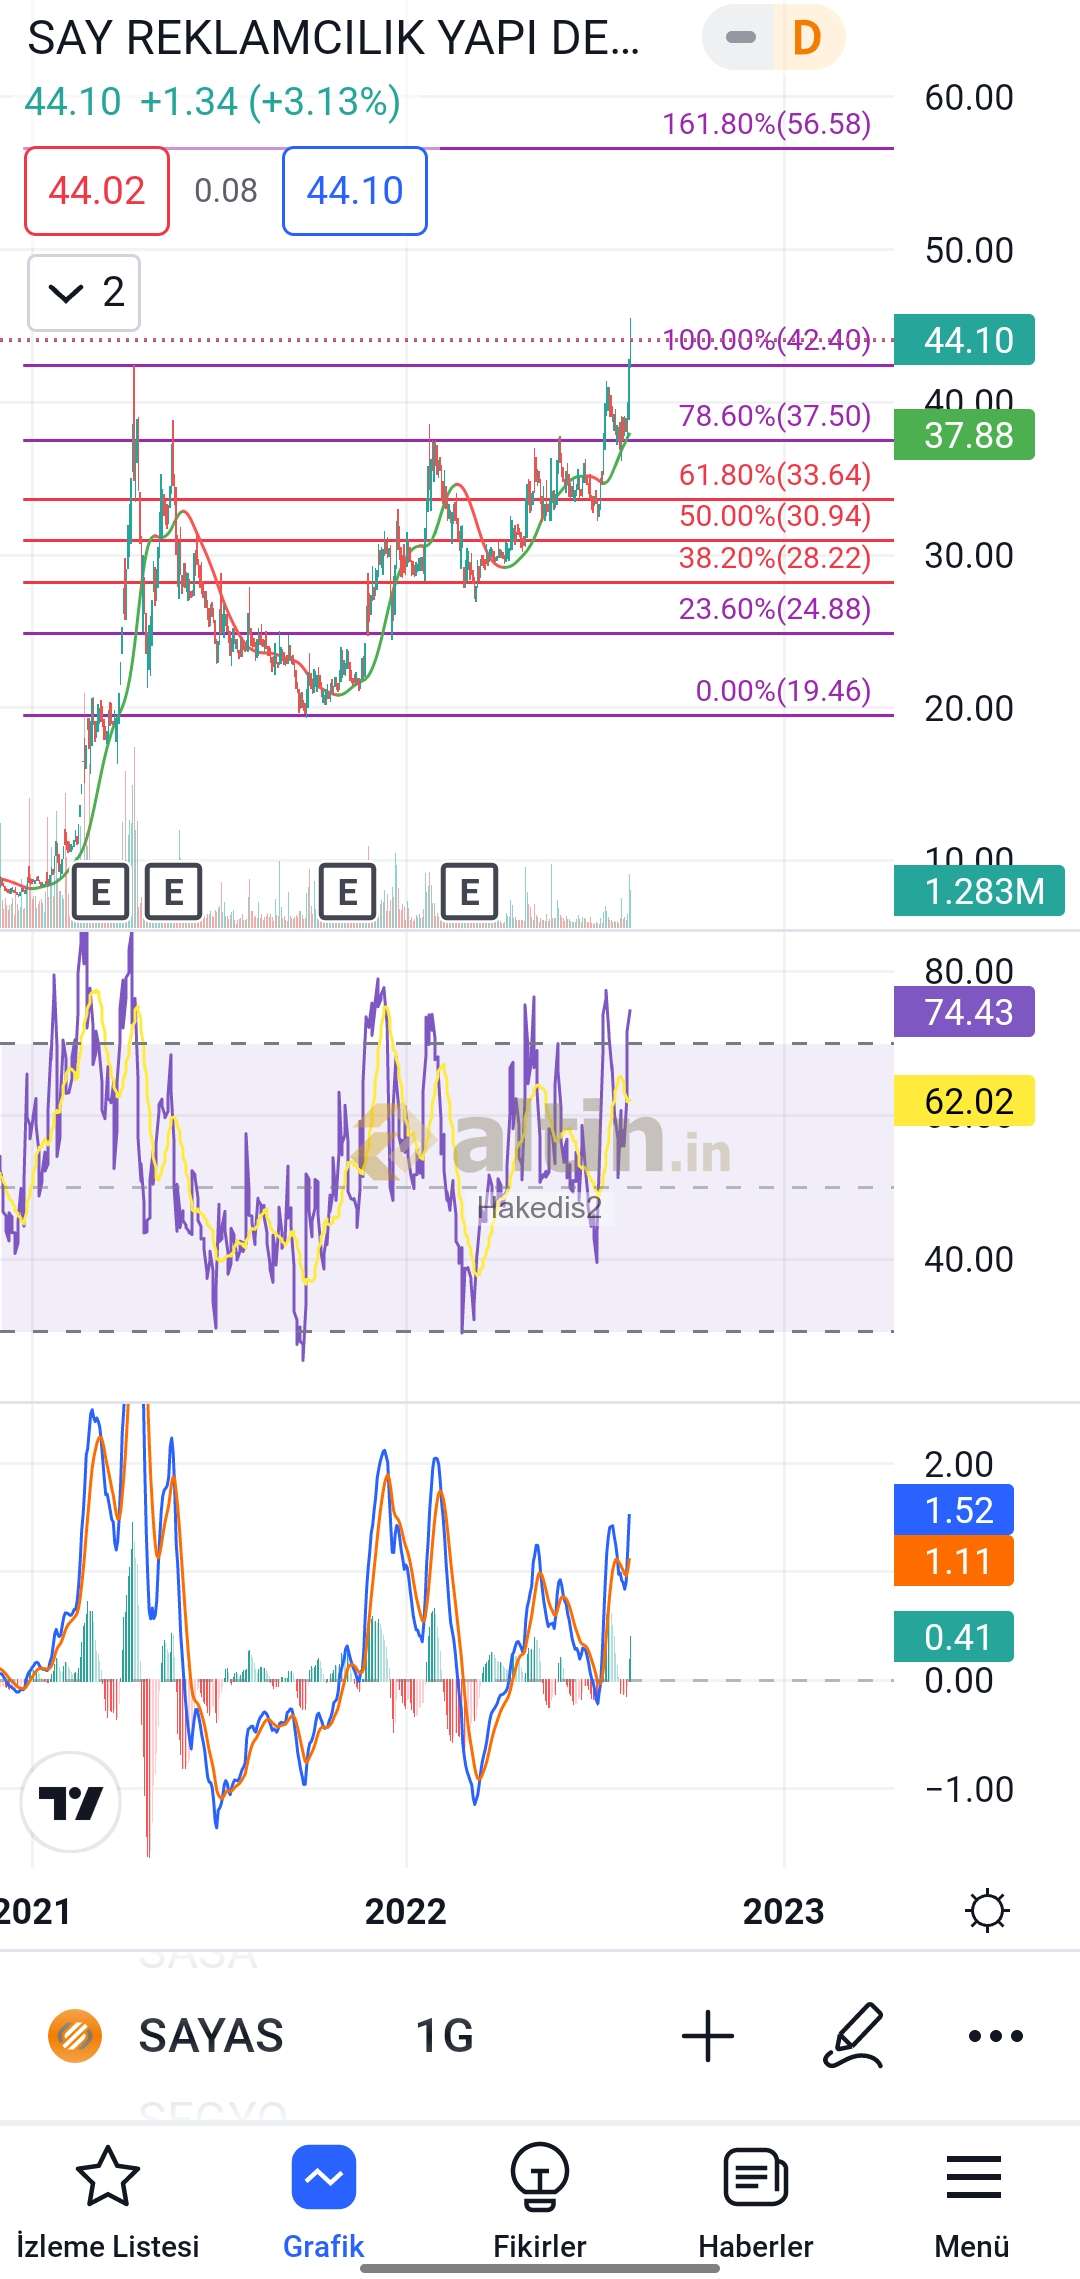Image resolution: width=1080 pixels, height=2279 pixels.
Task: Open the three-dots more options
Action: click(x=996, y=2036)
